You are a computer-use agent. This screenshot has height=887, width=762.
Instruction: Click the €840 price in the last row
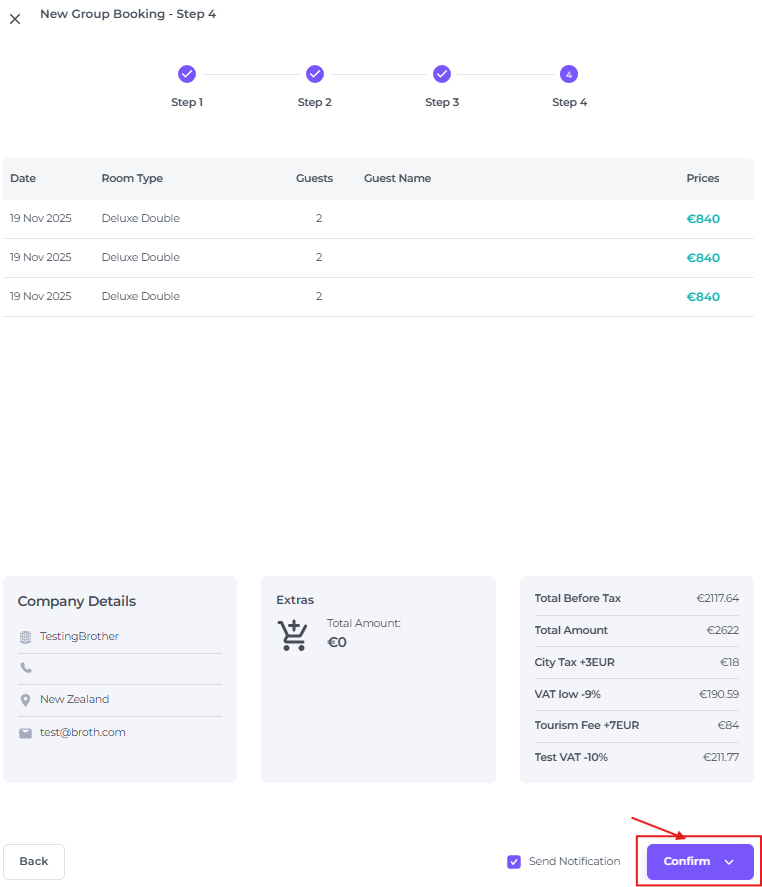click(702, 297)
